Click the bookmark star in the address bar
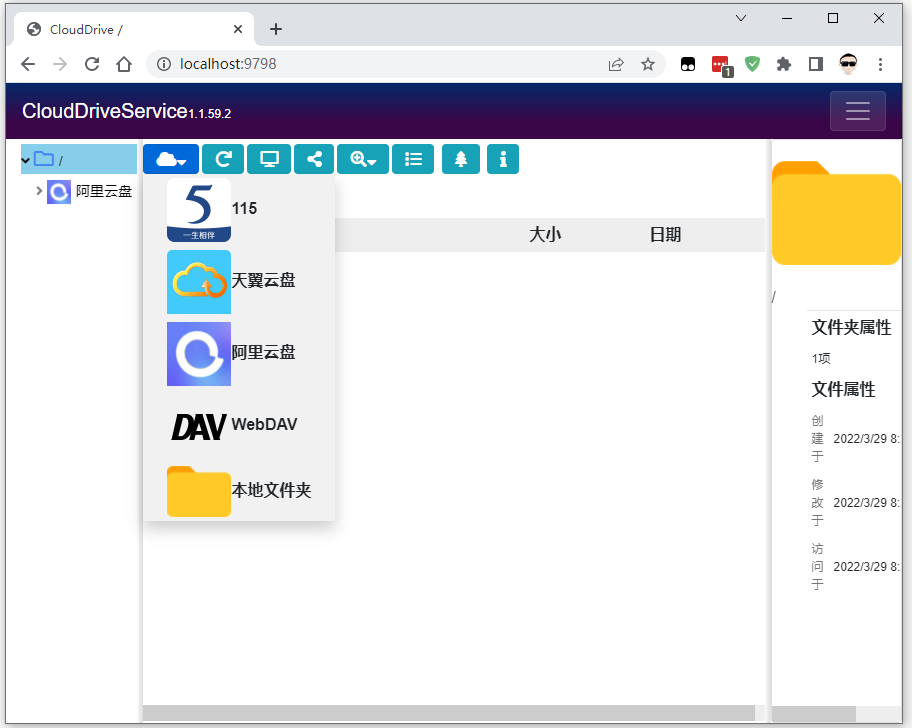 pos(648,63)
